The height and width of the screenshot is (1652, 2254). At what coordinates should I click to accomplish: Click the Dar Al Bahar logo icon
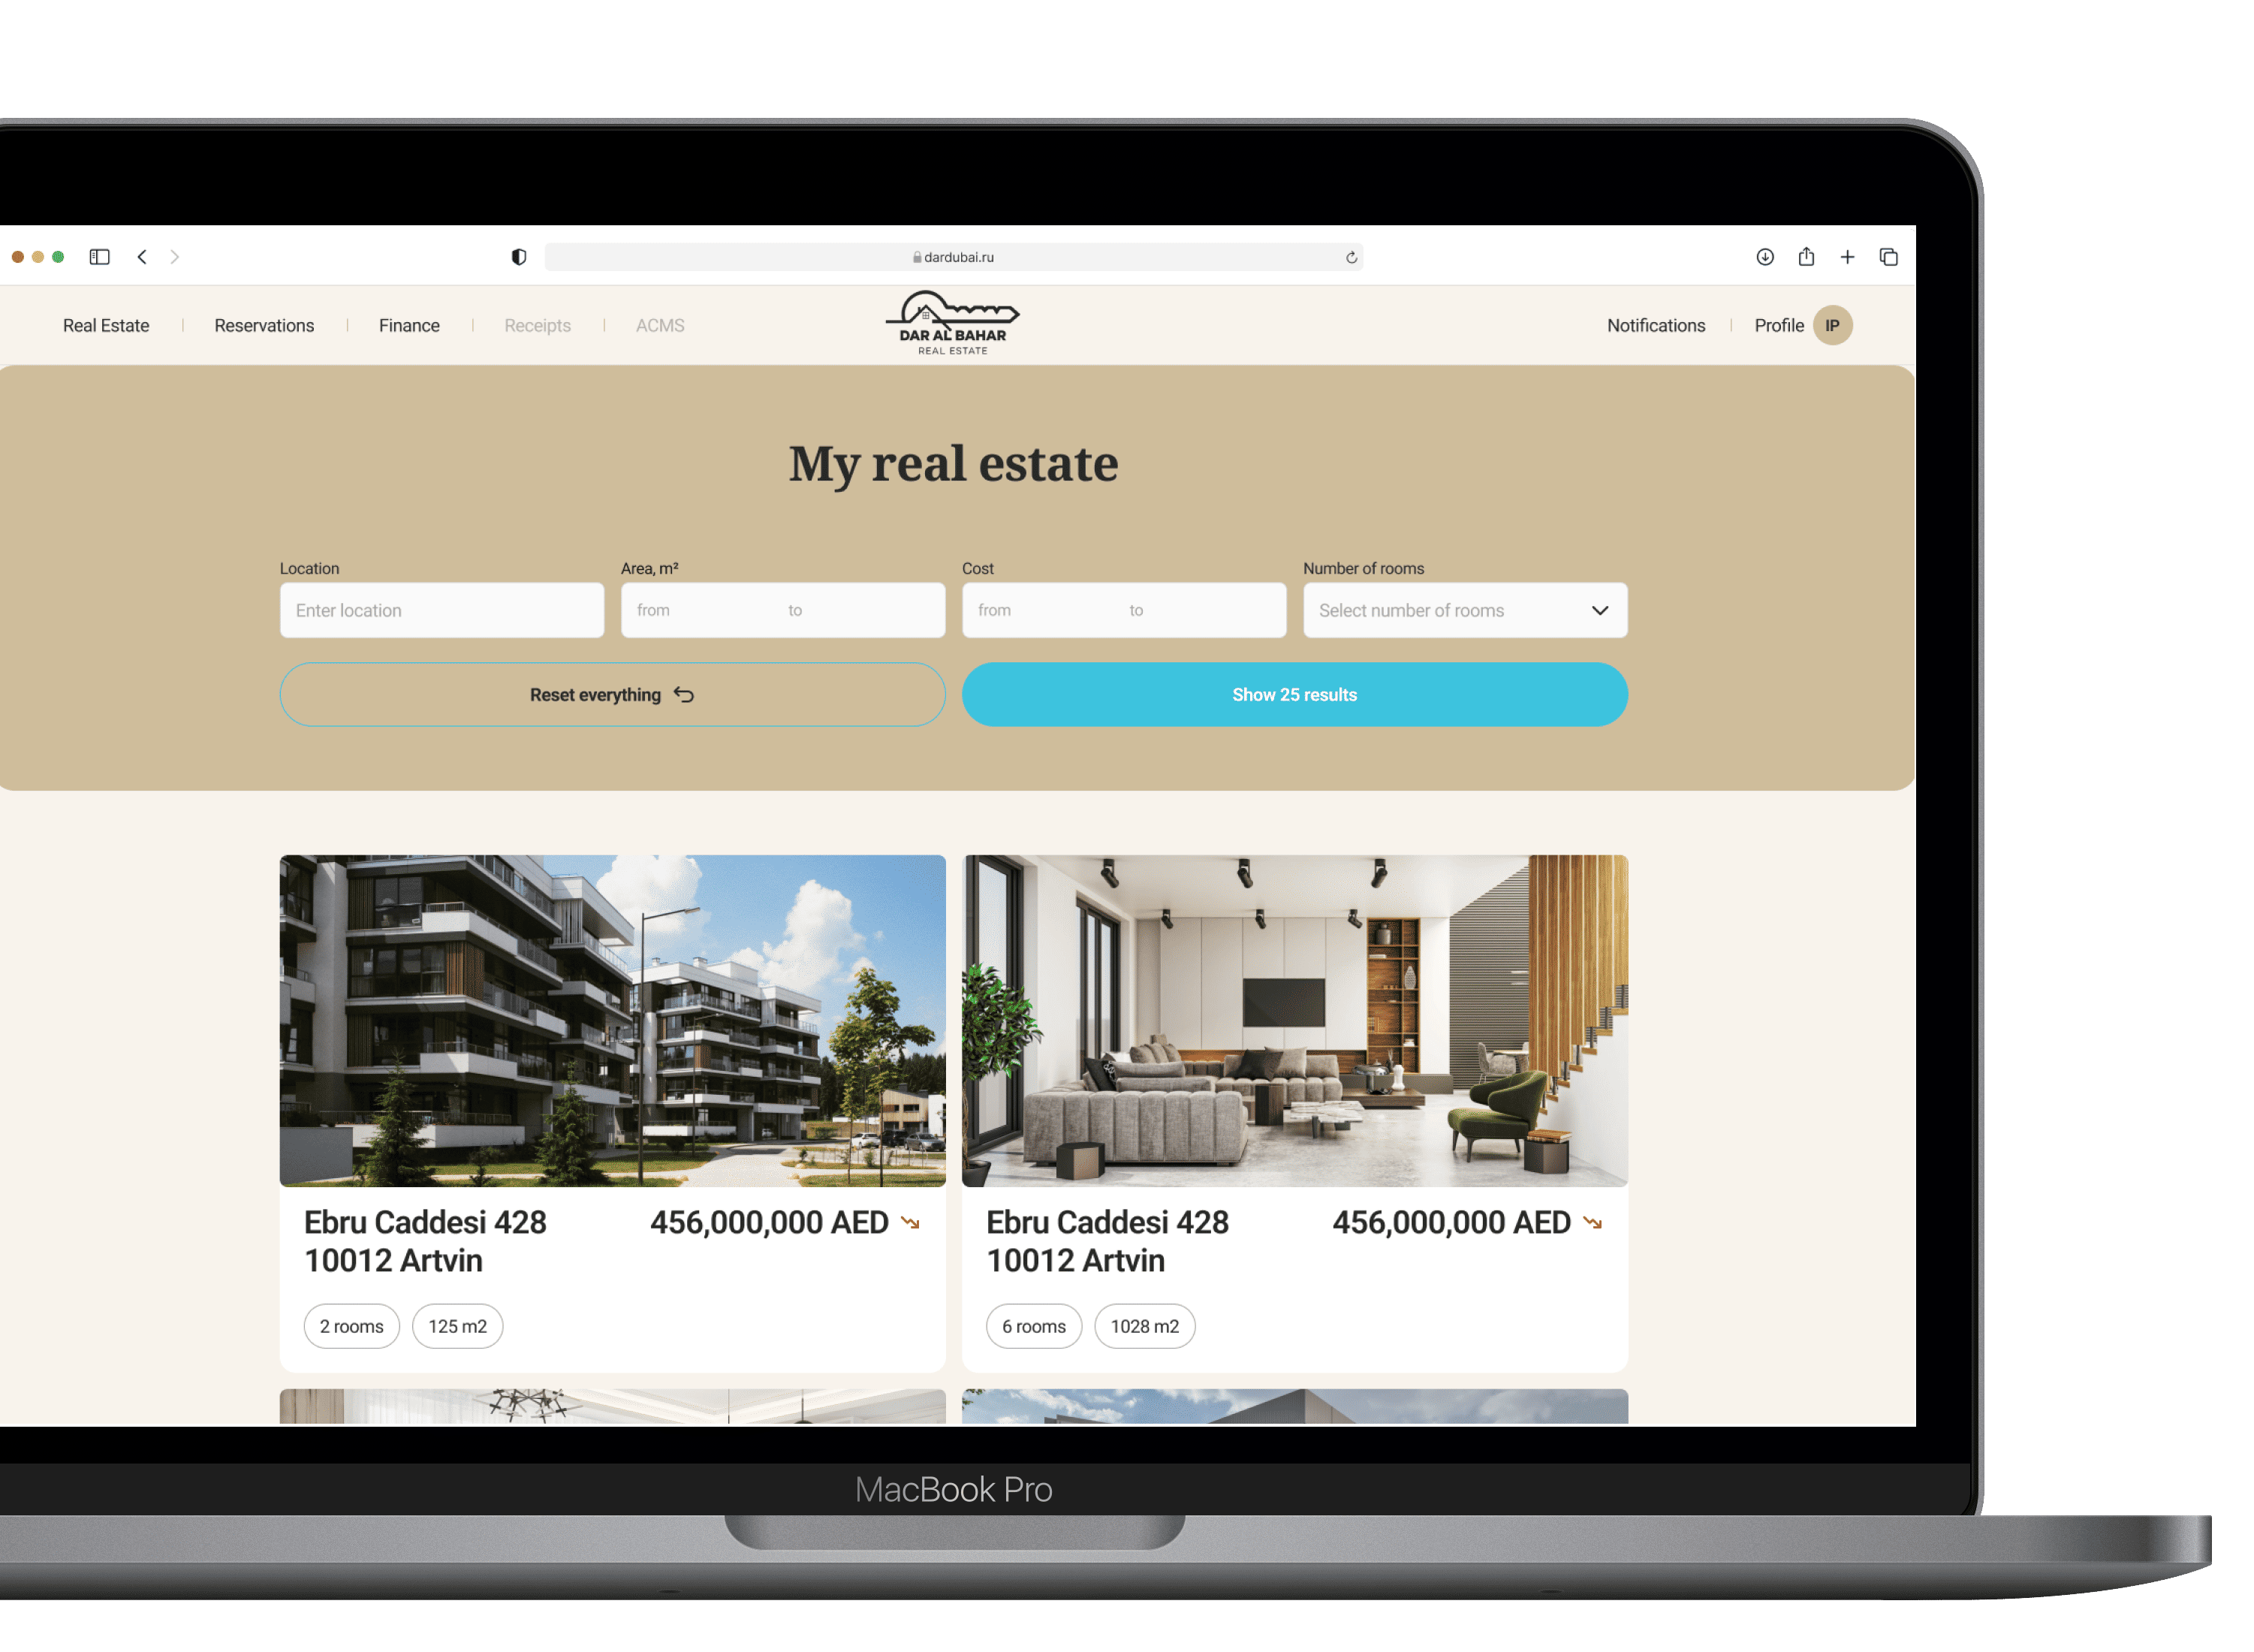[954, 324]
